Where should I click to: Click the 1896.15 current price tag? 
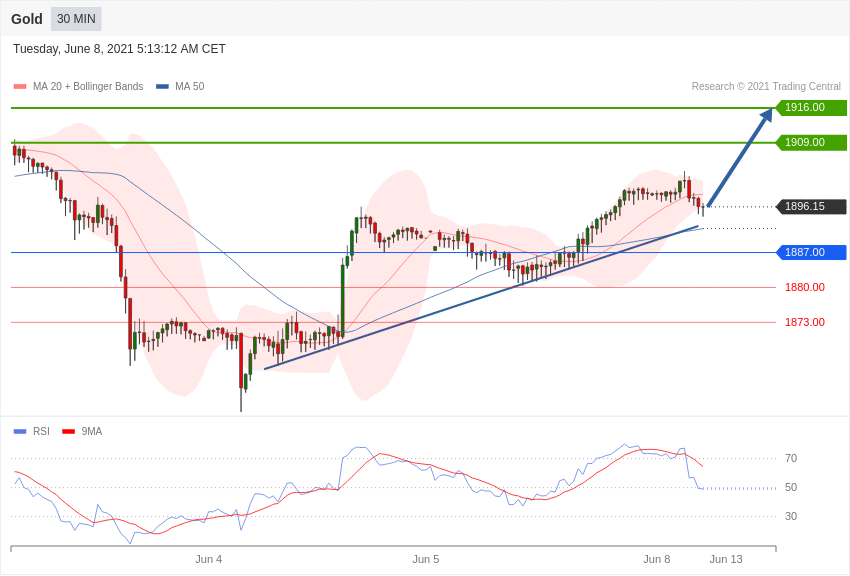tap(812, 206)
